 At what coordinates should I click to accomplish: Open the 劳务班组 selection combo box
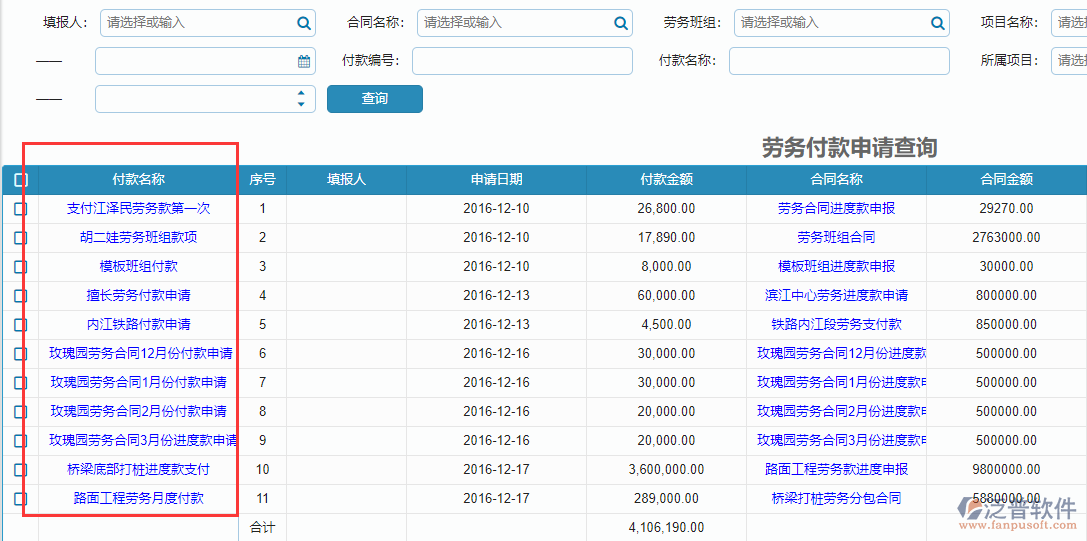pyautogui.click(x=830, y=23)
